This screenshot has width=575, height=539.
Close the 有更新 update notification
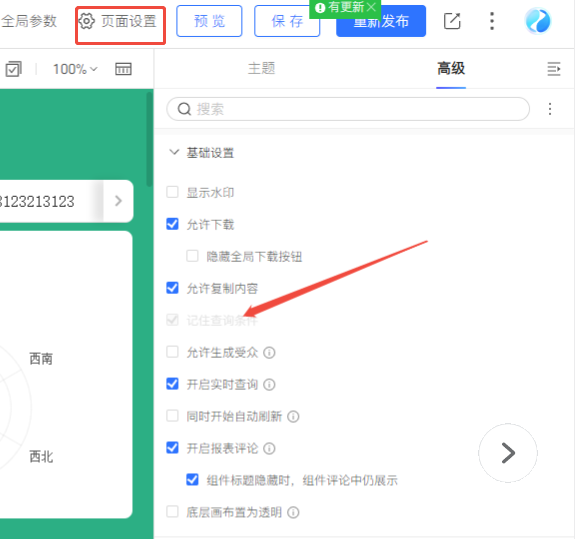[371, 7]
